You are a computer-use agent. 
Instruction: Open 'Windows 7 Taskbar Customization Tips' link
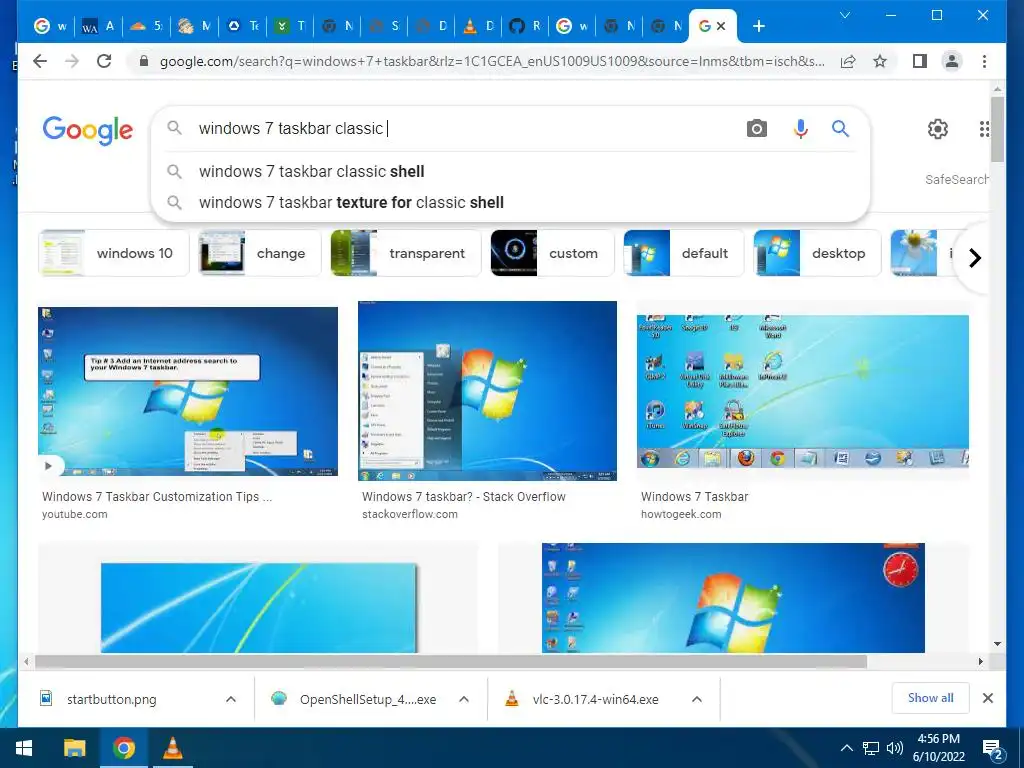[157, 497]
